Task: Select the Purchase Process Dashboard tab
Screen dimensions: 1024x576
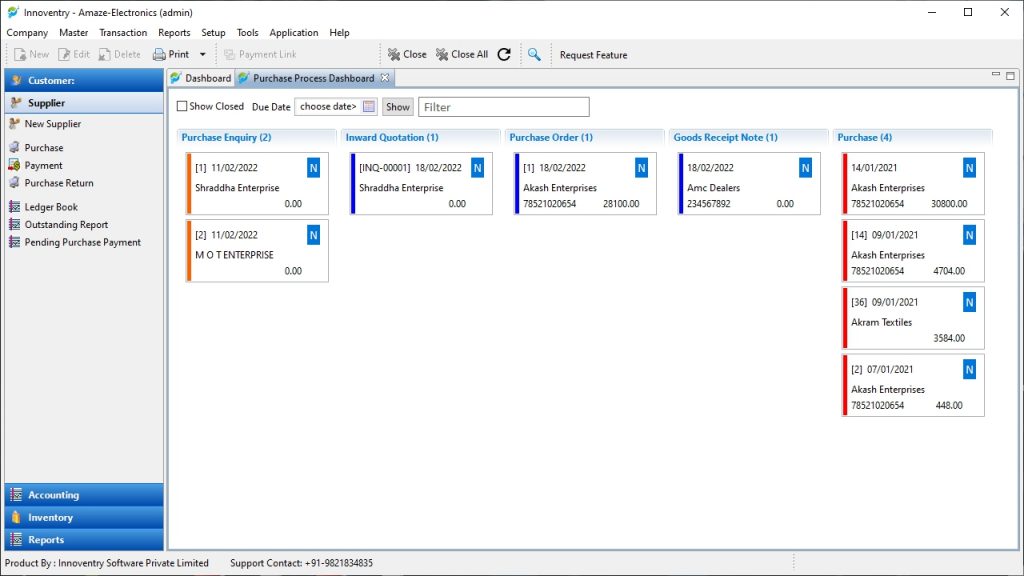Action: 313,78
